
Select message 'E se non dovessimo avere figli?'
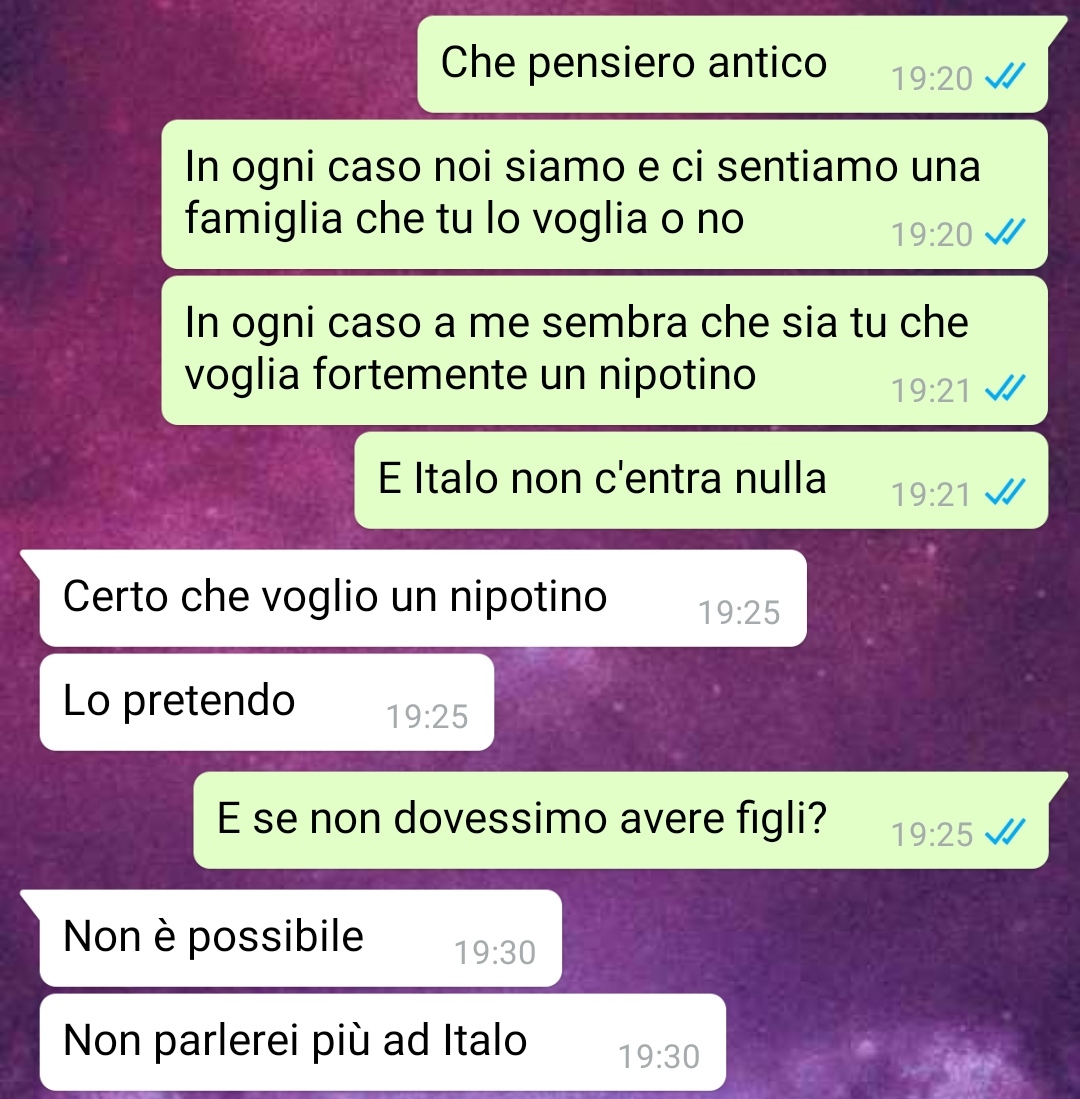pos(621,820)
